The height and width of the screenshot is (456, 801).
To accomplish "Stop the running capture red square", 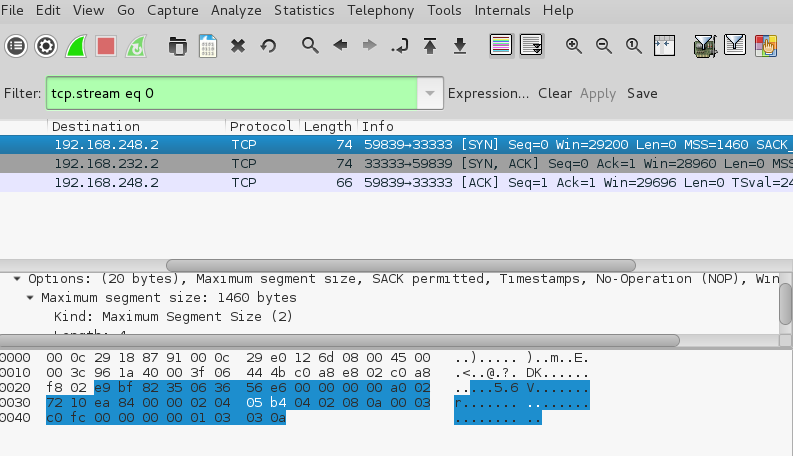I will point(106,46).
